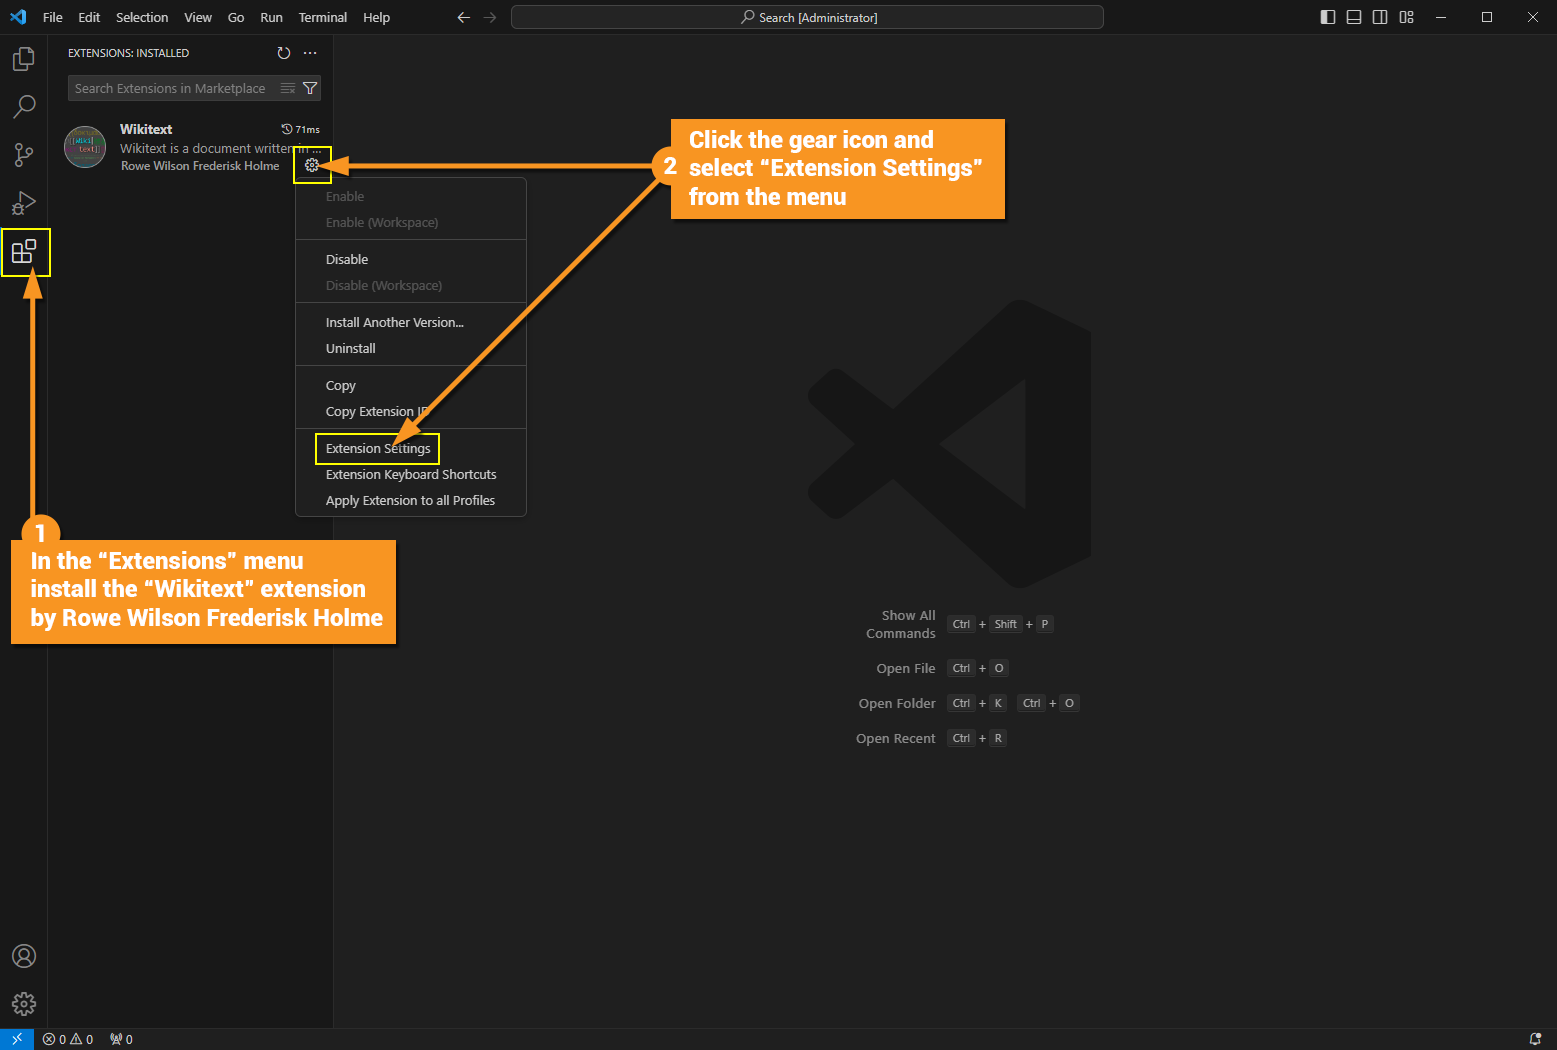The width and height of the screenshot is (1557, 1050).
Task: Open the Search view in activity bar
Action: click(24, 106)
